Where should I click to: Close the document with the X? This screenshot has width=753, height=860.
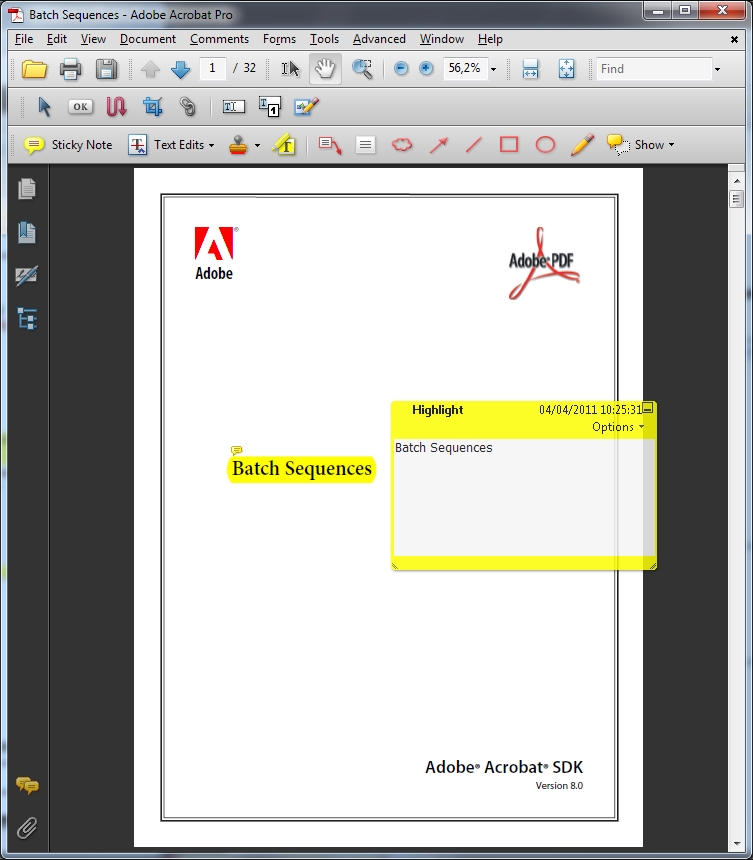coord(734,39)
